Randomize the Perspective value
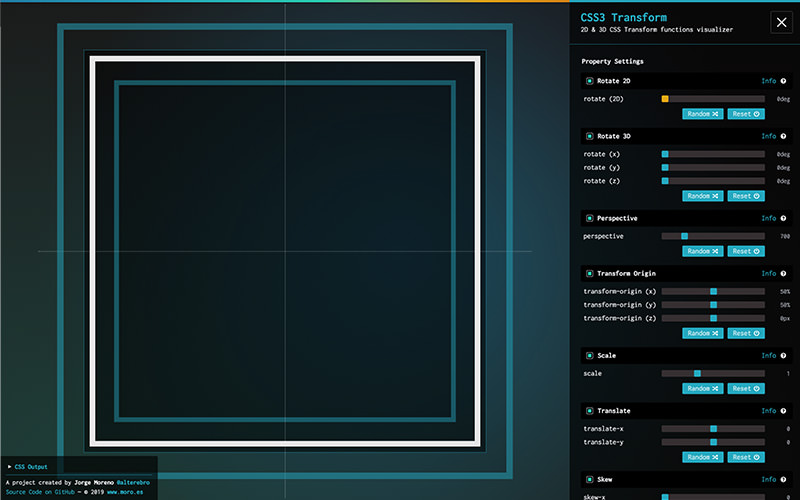 703,251
